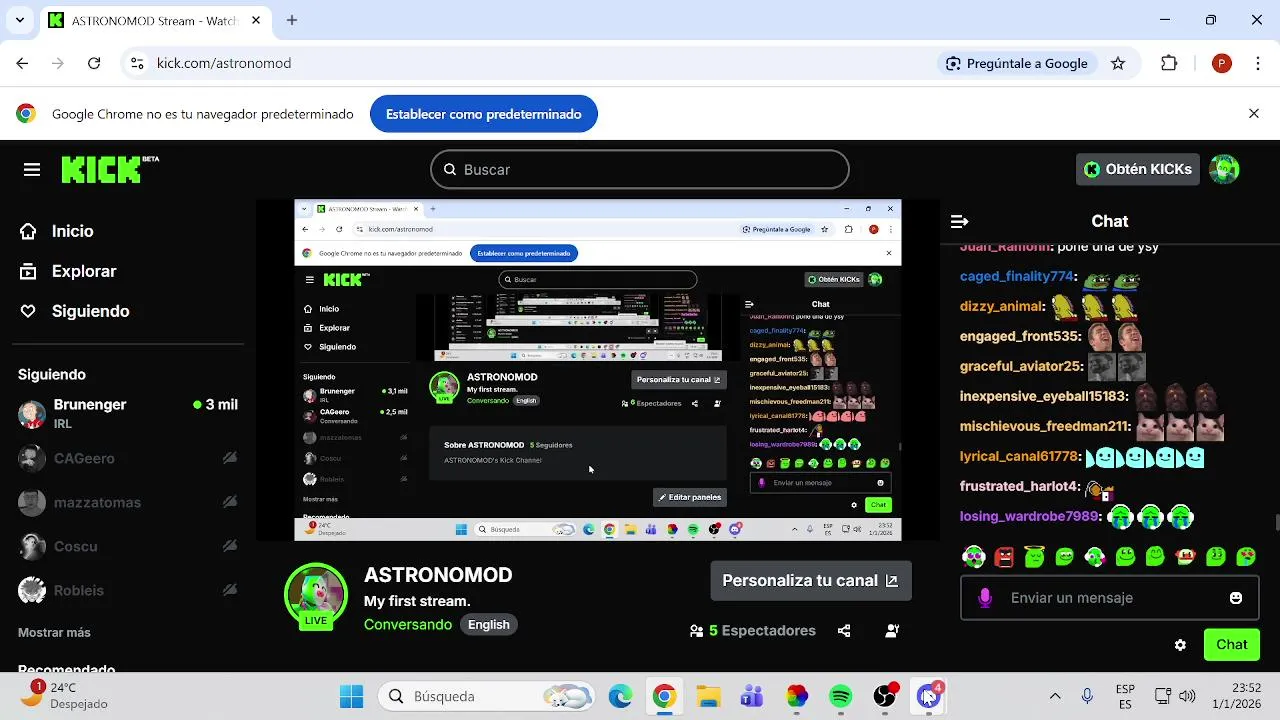Click the English language tag

pyautogui.click(x=489, y=625)
